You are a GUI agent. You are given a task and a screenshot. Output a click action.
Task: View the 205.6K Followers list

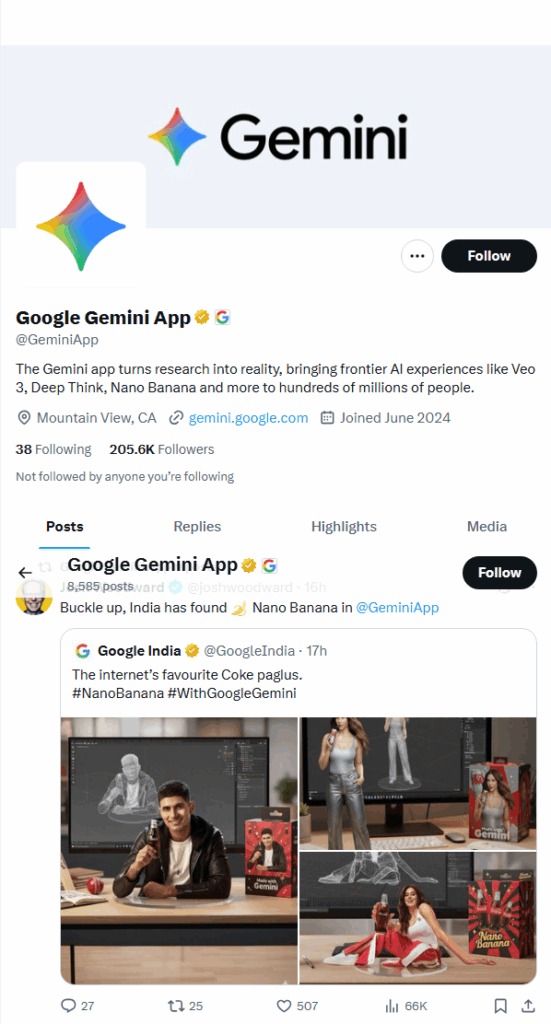point(162,449)
